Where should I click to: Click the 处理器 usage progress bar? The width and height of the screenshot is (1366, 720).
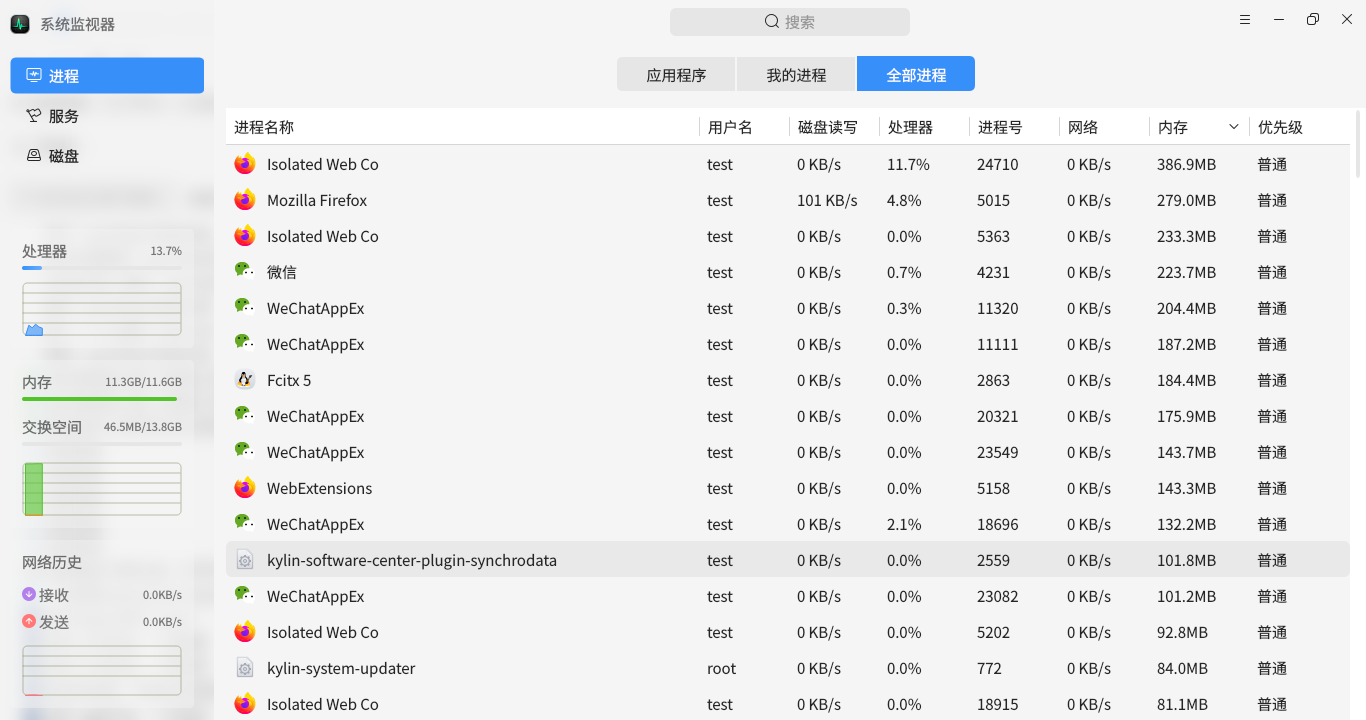102,268
